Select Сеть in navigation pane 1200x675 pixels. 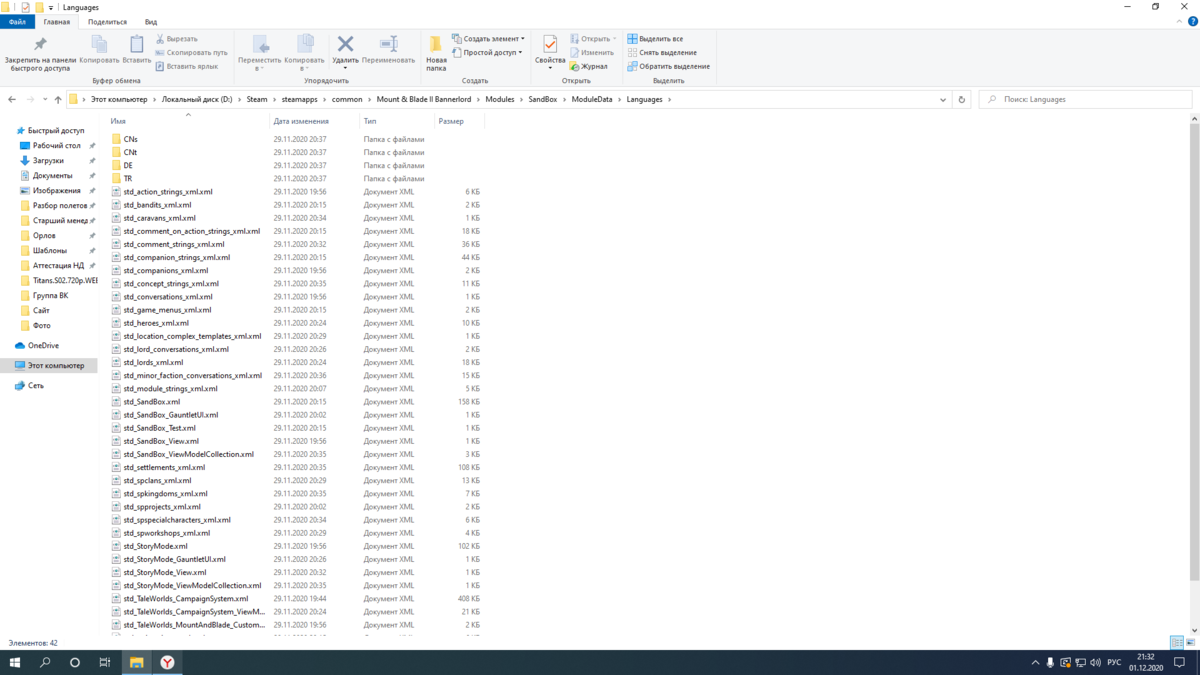[x=35, y=385]
